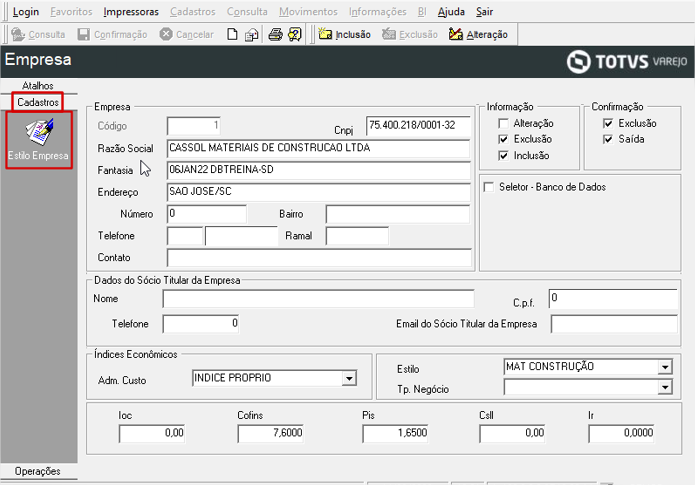
Task: Click the blank new page icon
Action: [x=232, y=34]
